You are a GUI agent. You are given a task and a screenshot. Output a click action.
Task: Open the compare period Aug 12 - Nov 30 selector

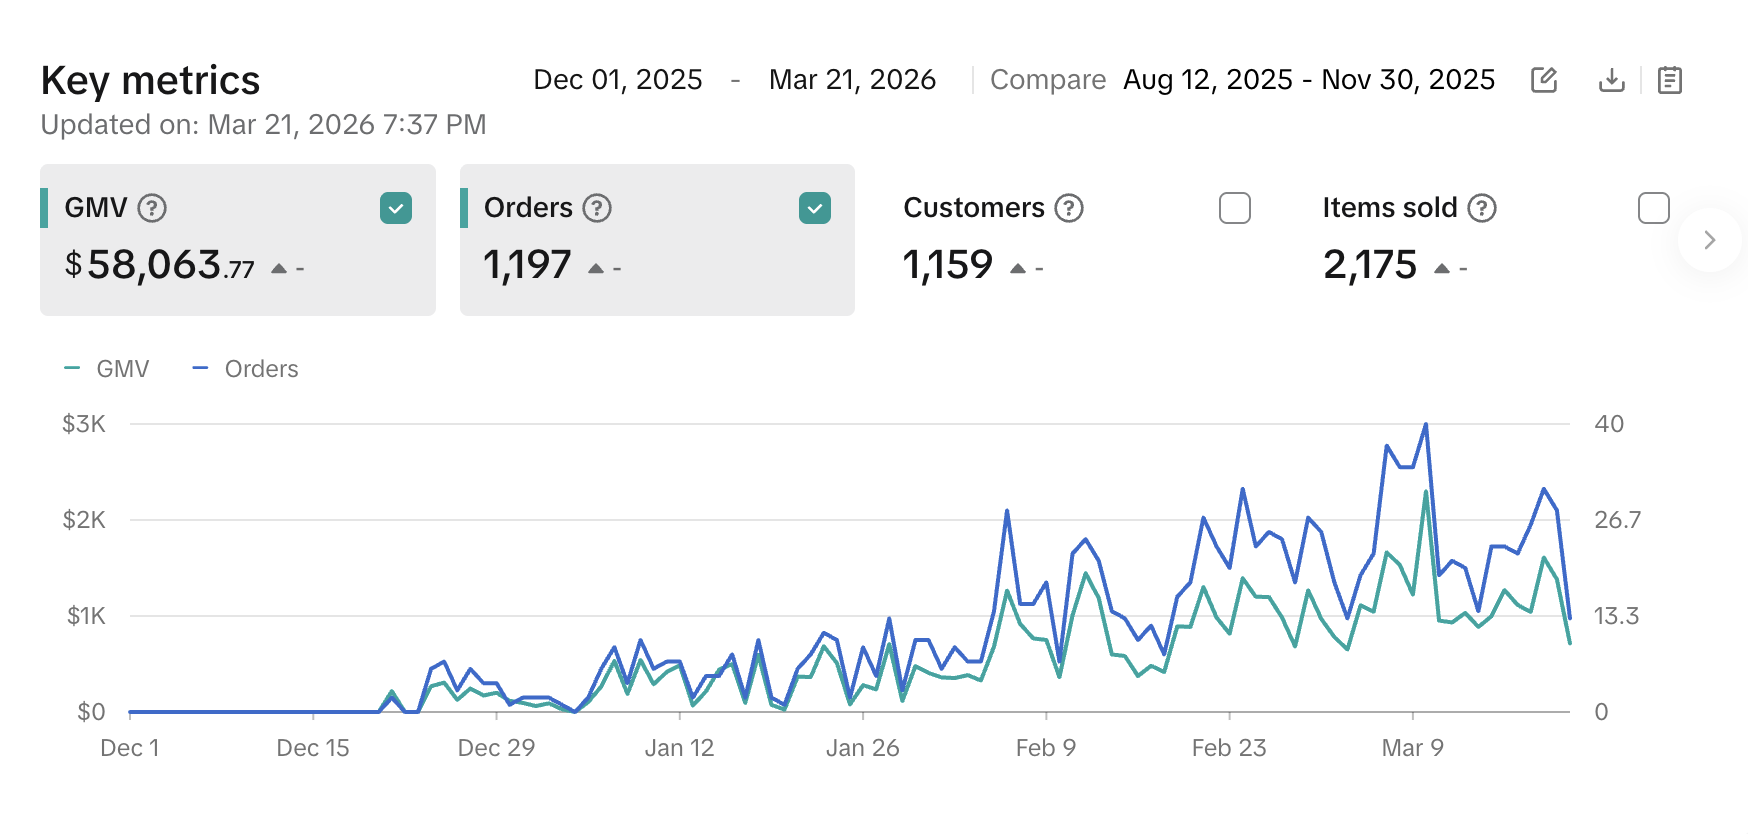tap(1308, 80)
